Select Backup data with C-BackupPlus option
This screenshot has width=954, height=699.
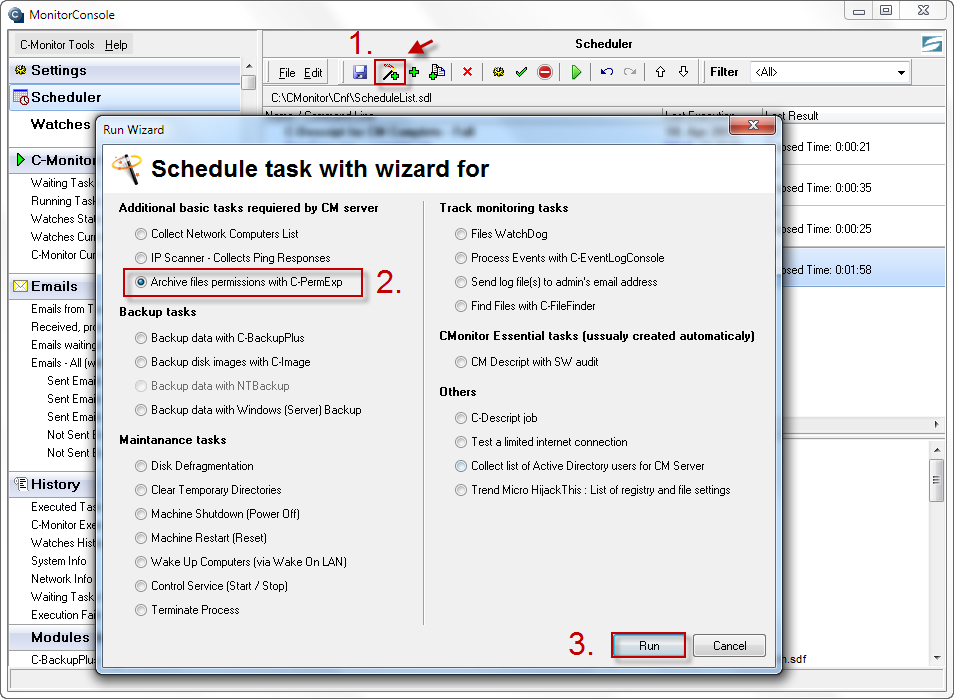pos(220,338)
